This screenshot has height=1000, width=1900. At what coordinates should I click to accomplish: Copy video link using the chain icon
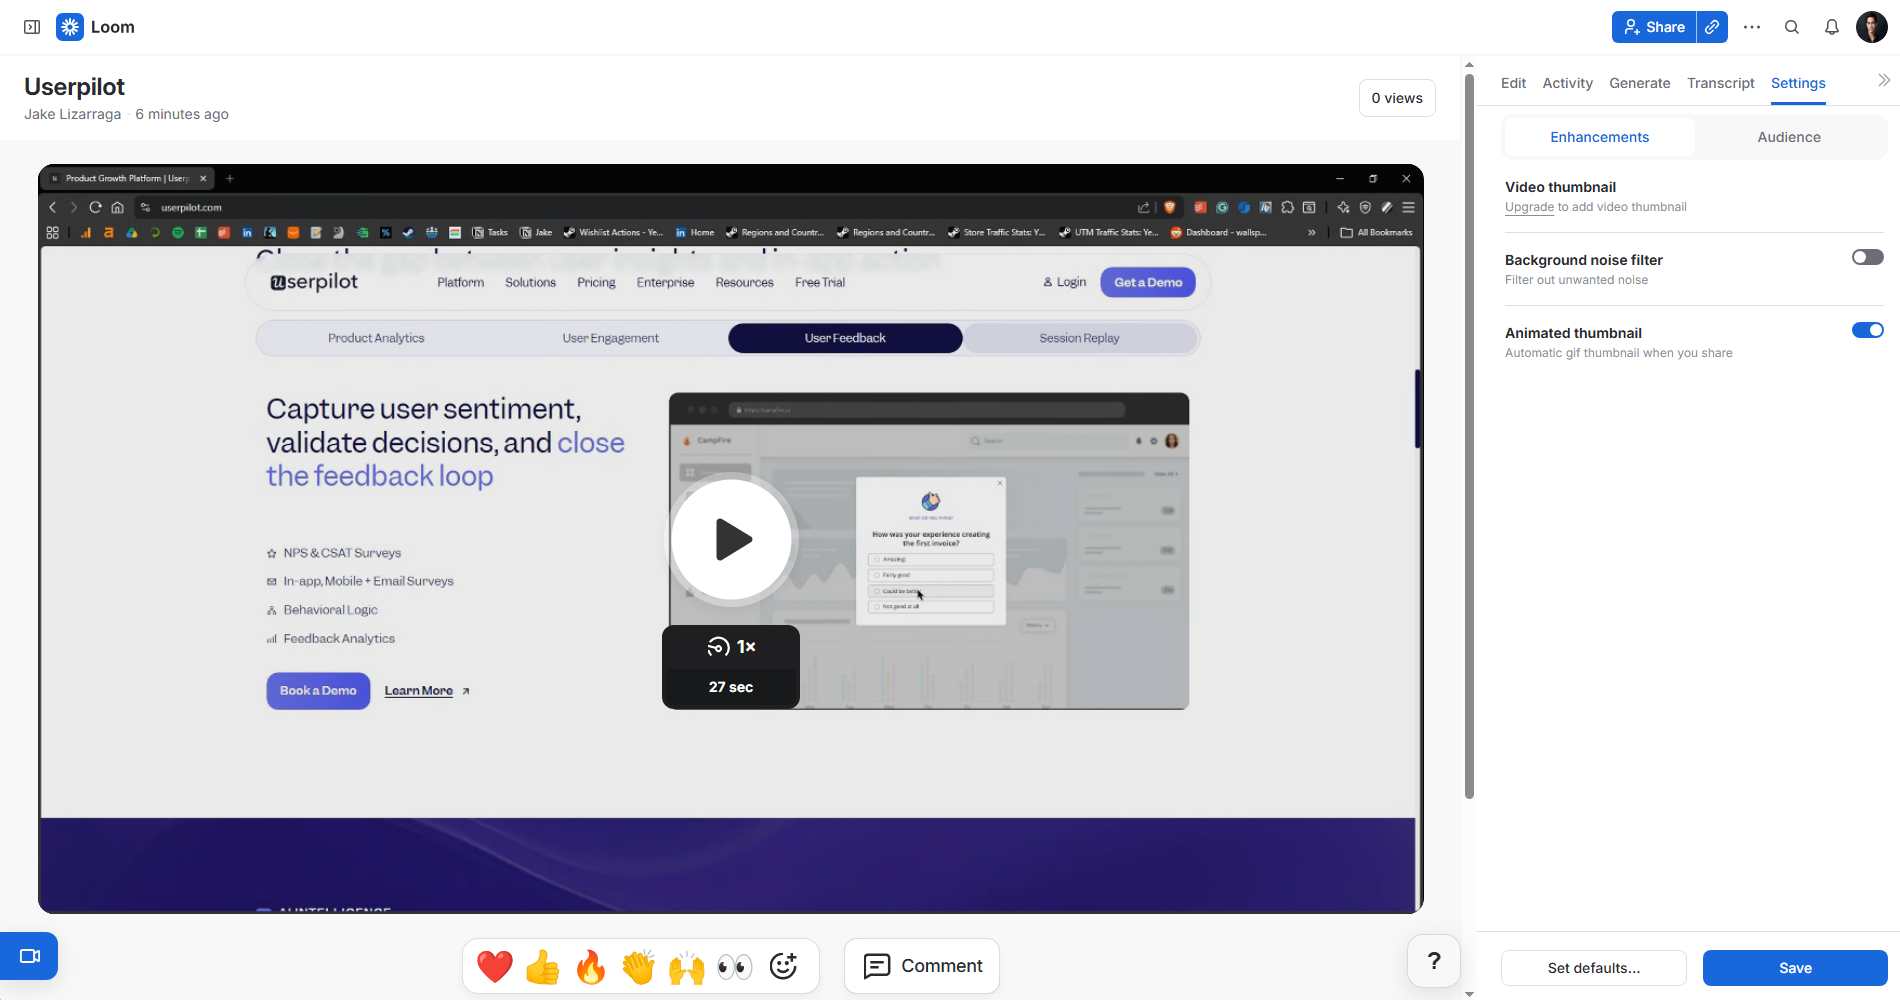pos(1712,27)
